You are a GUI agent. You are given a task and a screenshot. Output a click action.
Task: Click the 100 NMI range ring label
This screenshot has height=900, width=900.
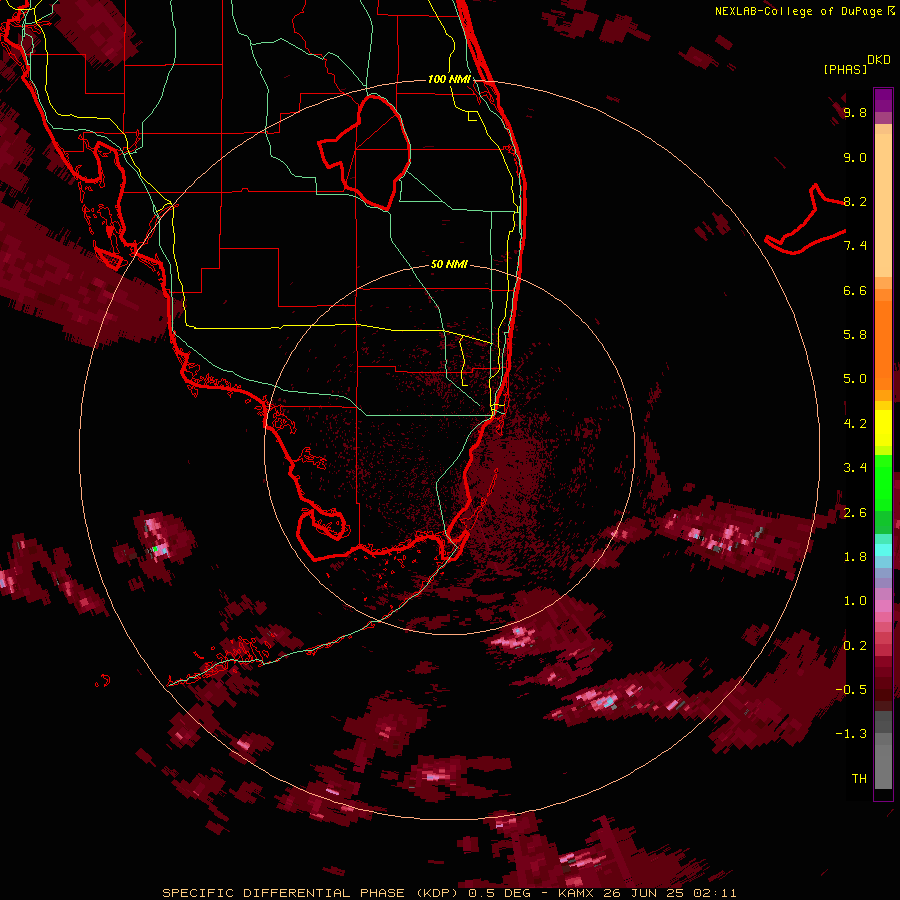pos(449,79)
